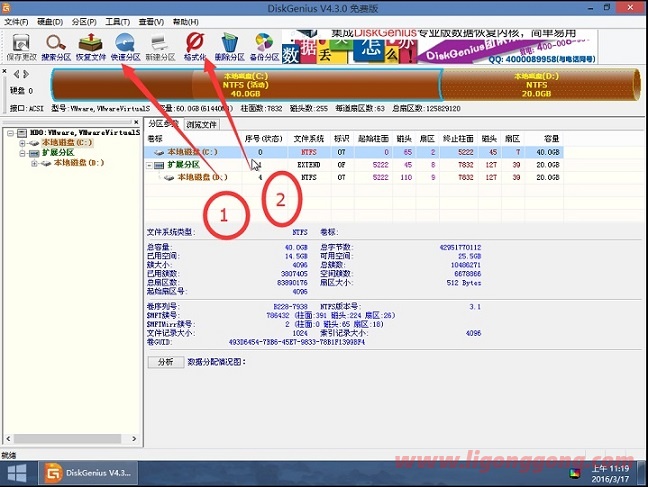Open the 搜索分区 search partition tool
The width and height of the screenshot is (648, 487).
[56, 48]
